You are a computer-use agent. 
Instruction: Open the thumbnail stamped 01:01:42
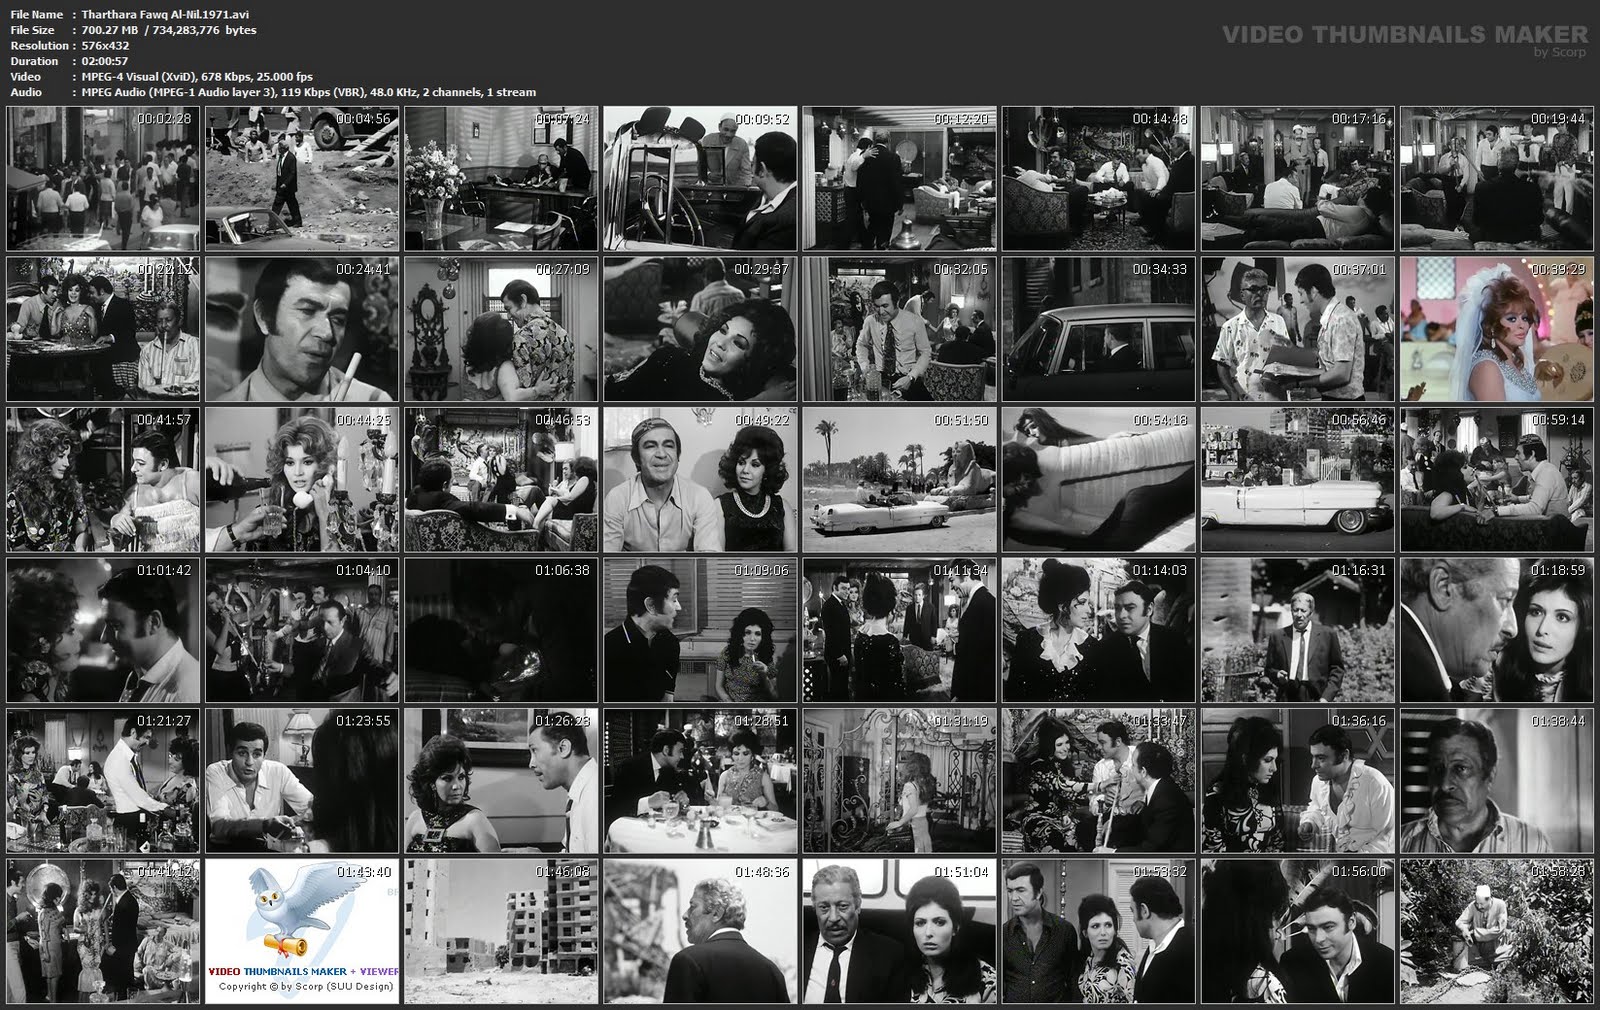pos(103,630)
